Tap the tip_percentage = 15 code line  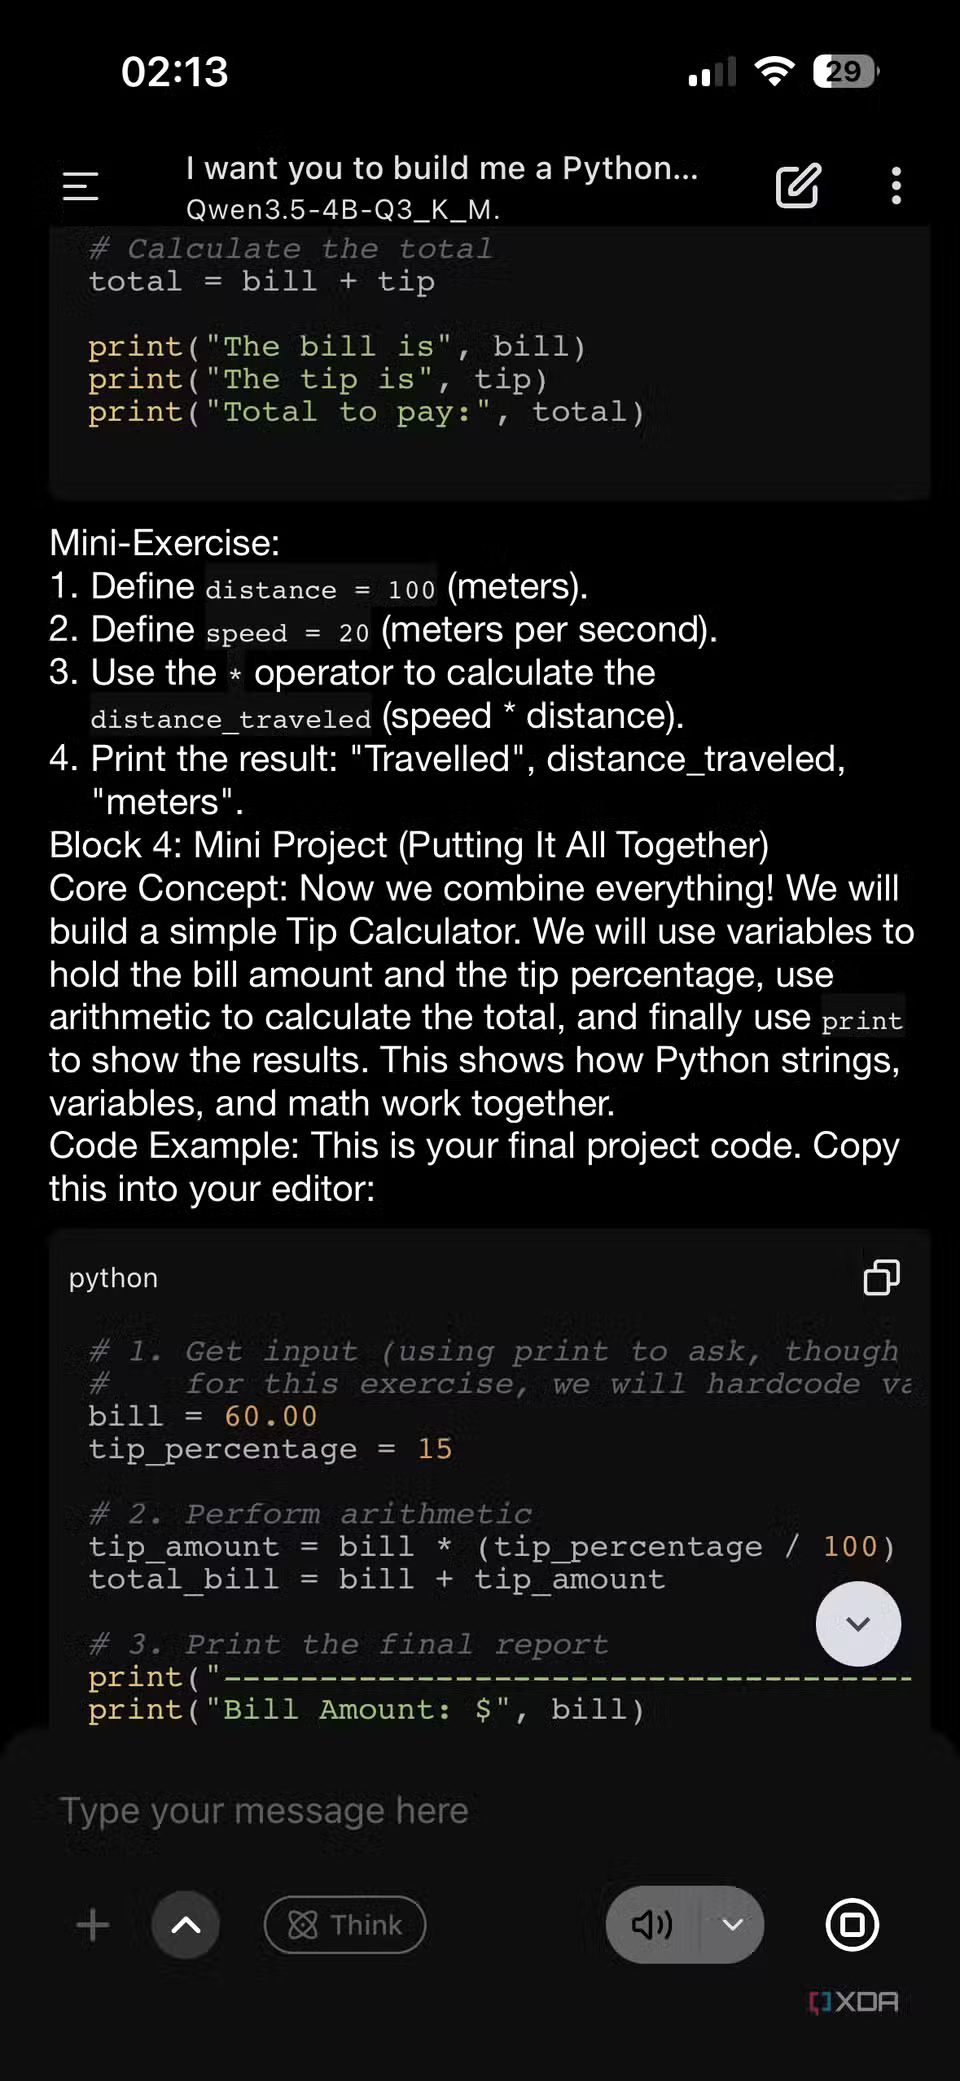click(270, 1449)
